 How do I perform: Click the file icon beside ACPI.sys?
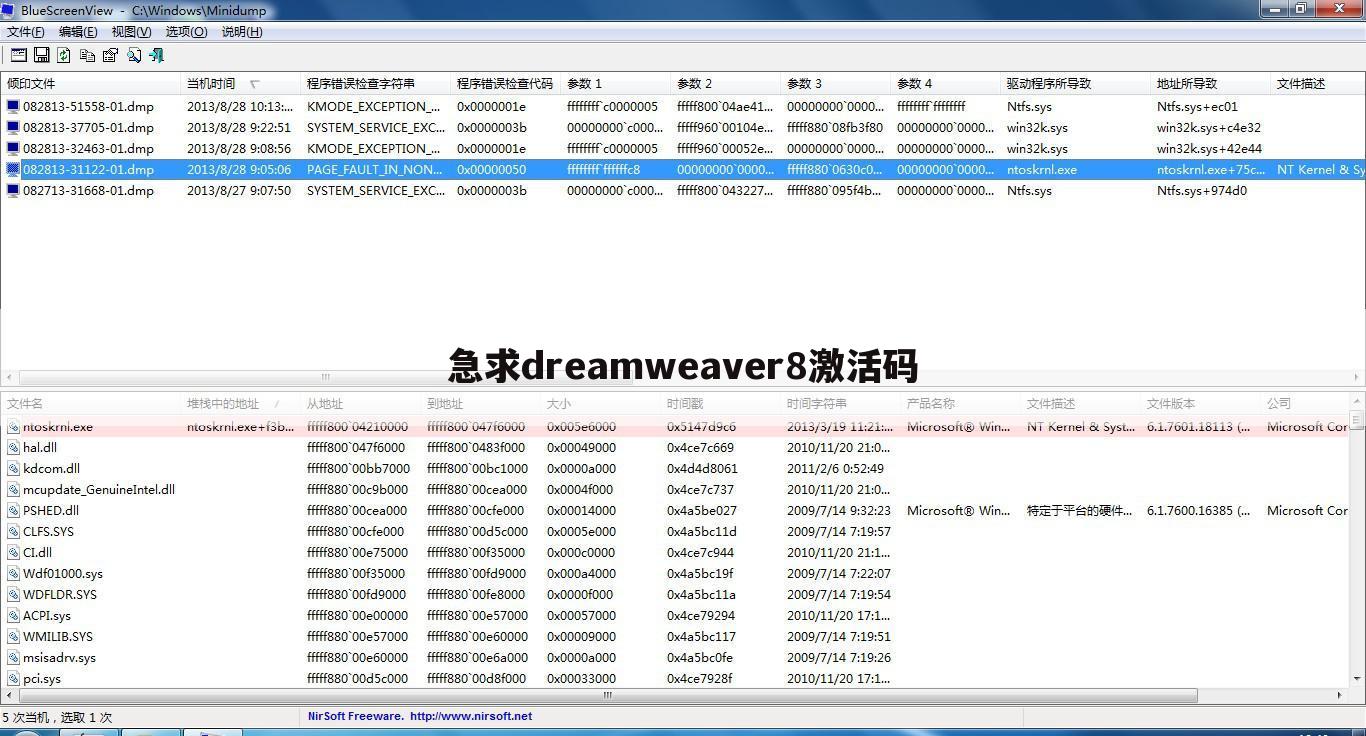coord(13,615)
